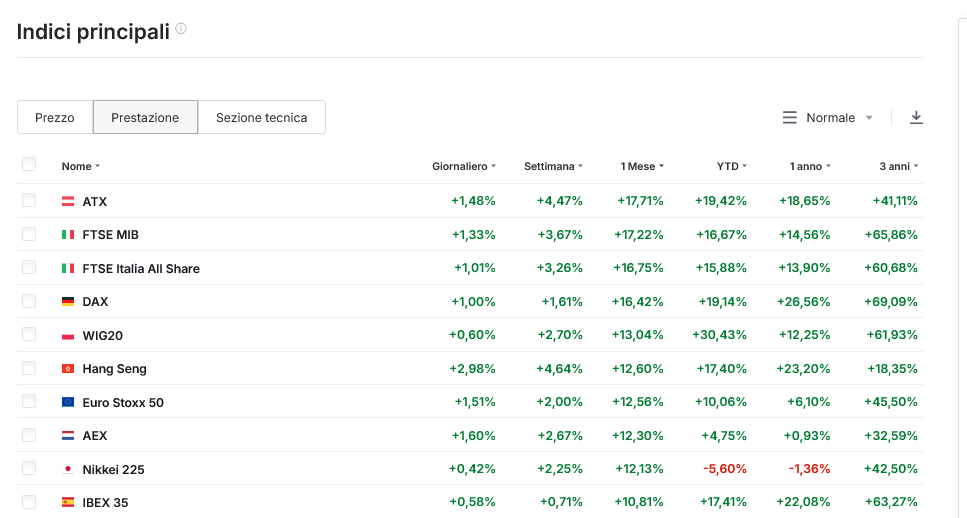Image resolution: width=967 pixels, height=518 pixels.
Task: Click the info icon beside Indici principali
Action: tap(181, 28)
